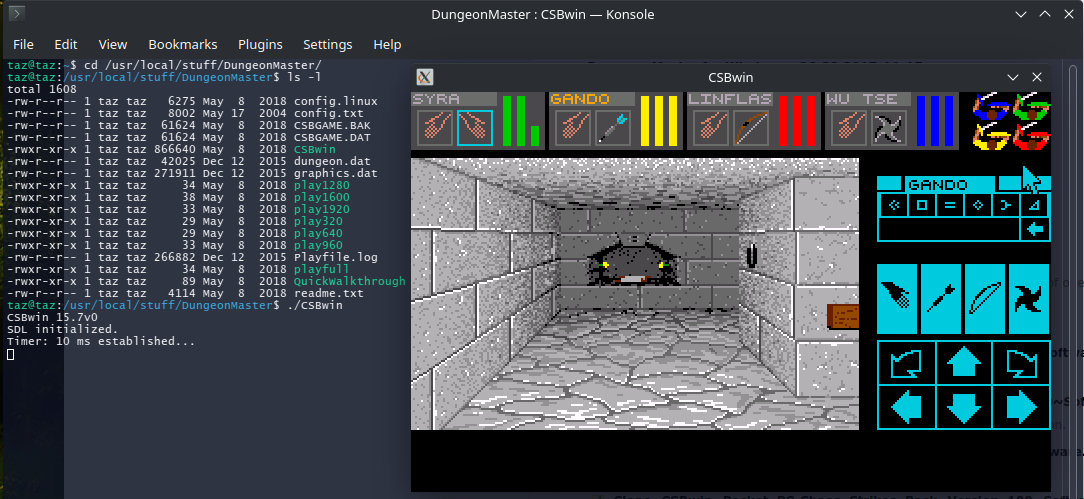
Task: Select the bow attack action icon
Action: (985, 299)
